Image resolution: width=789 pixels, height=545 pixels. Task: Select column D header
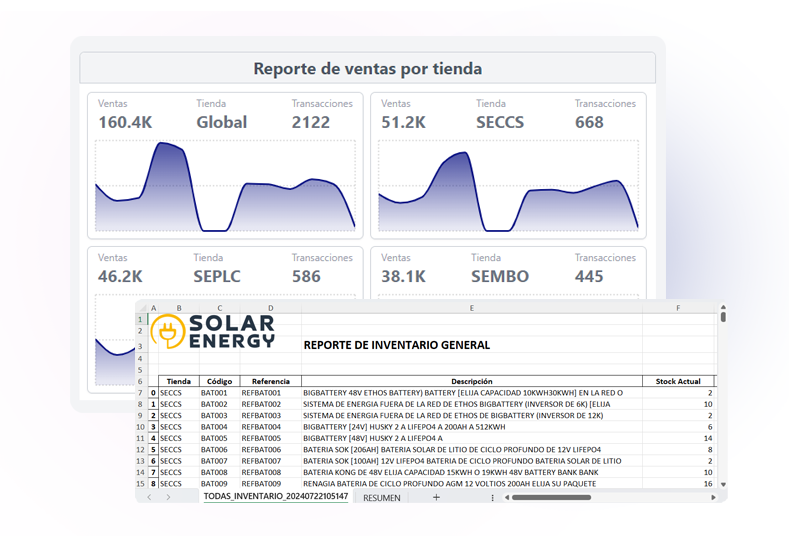pos(271,308)
